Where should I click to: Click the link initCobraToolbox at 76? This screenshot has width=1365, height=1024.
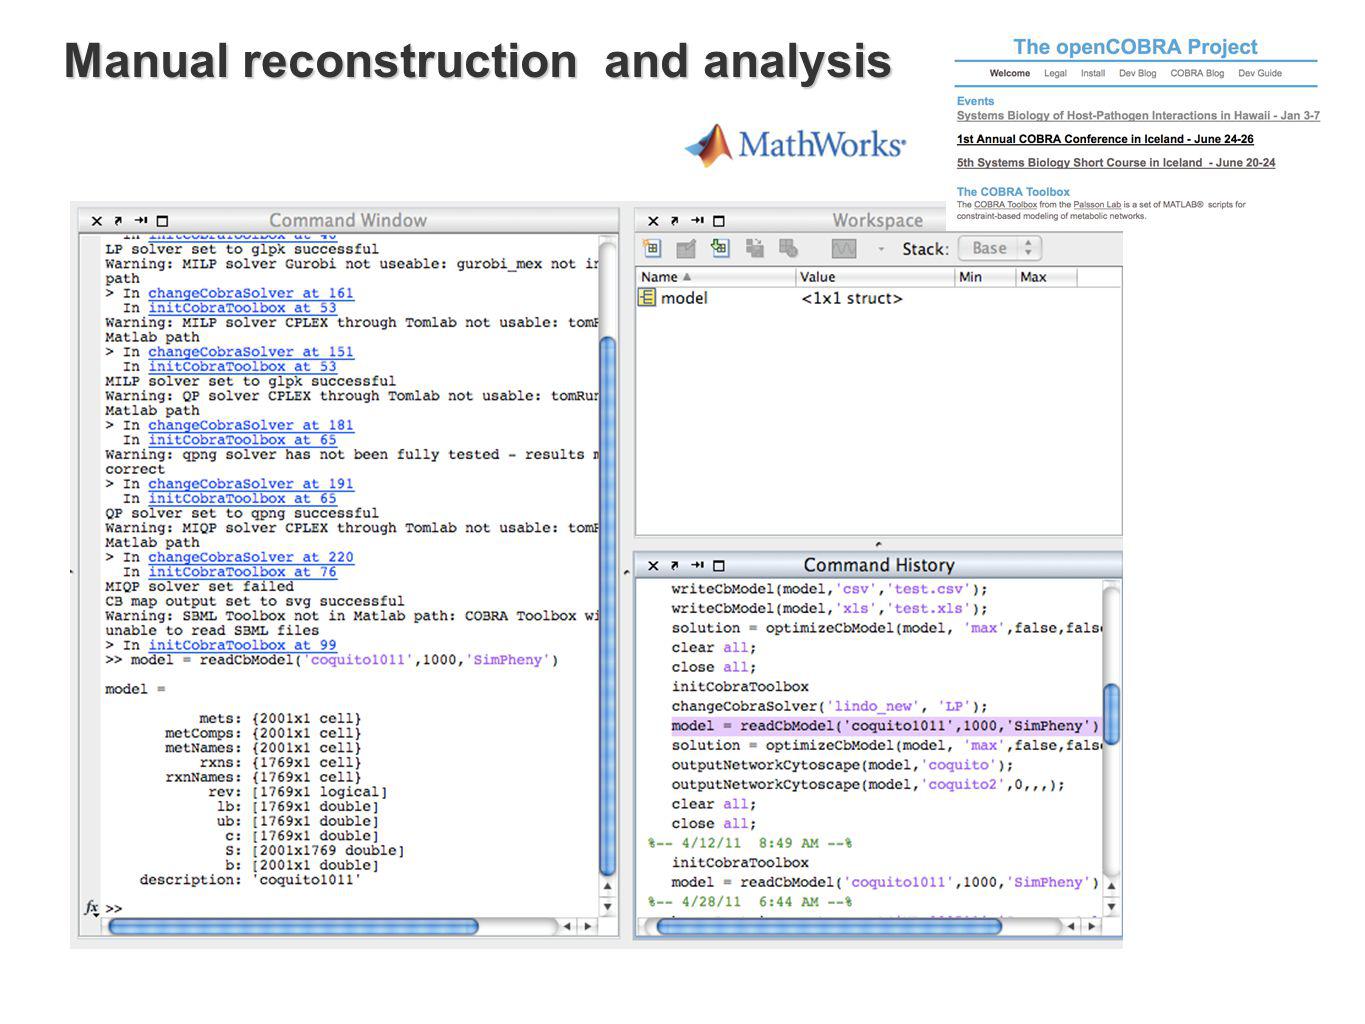[243, 572]
